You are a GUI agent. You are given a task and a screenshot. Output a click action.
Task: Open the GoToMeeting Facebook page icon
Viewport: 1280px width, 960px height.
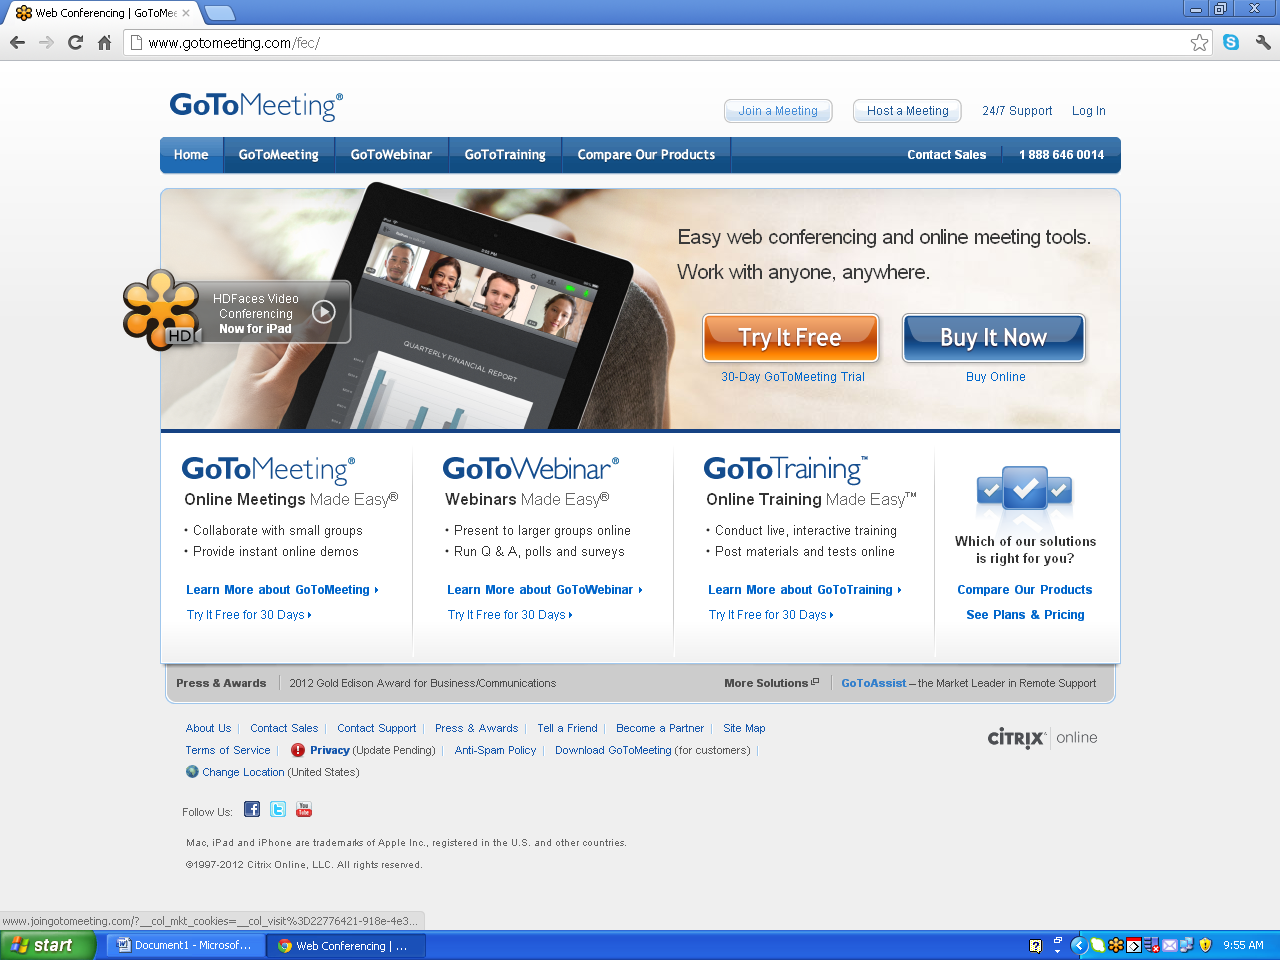point(252,809)
